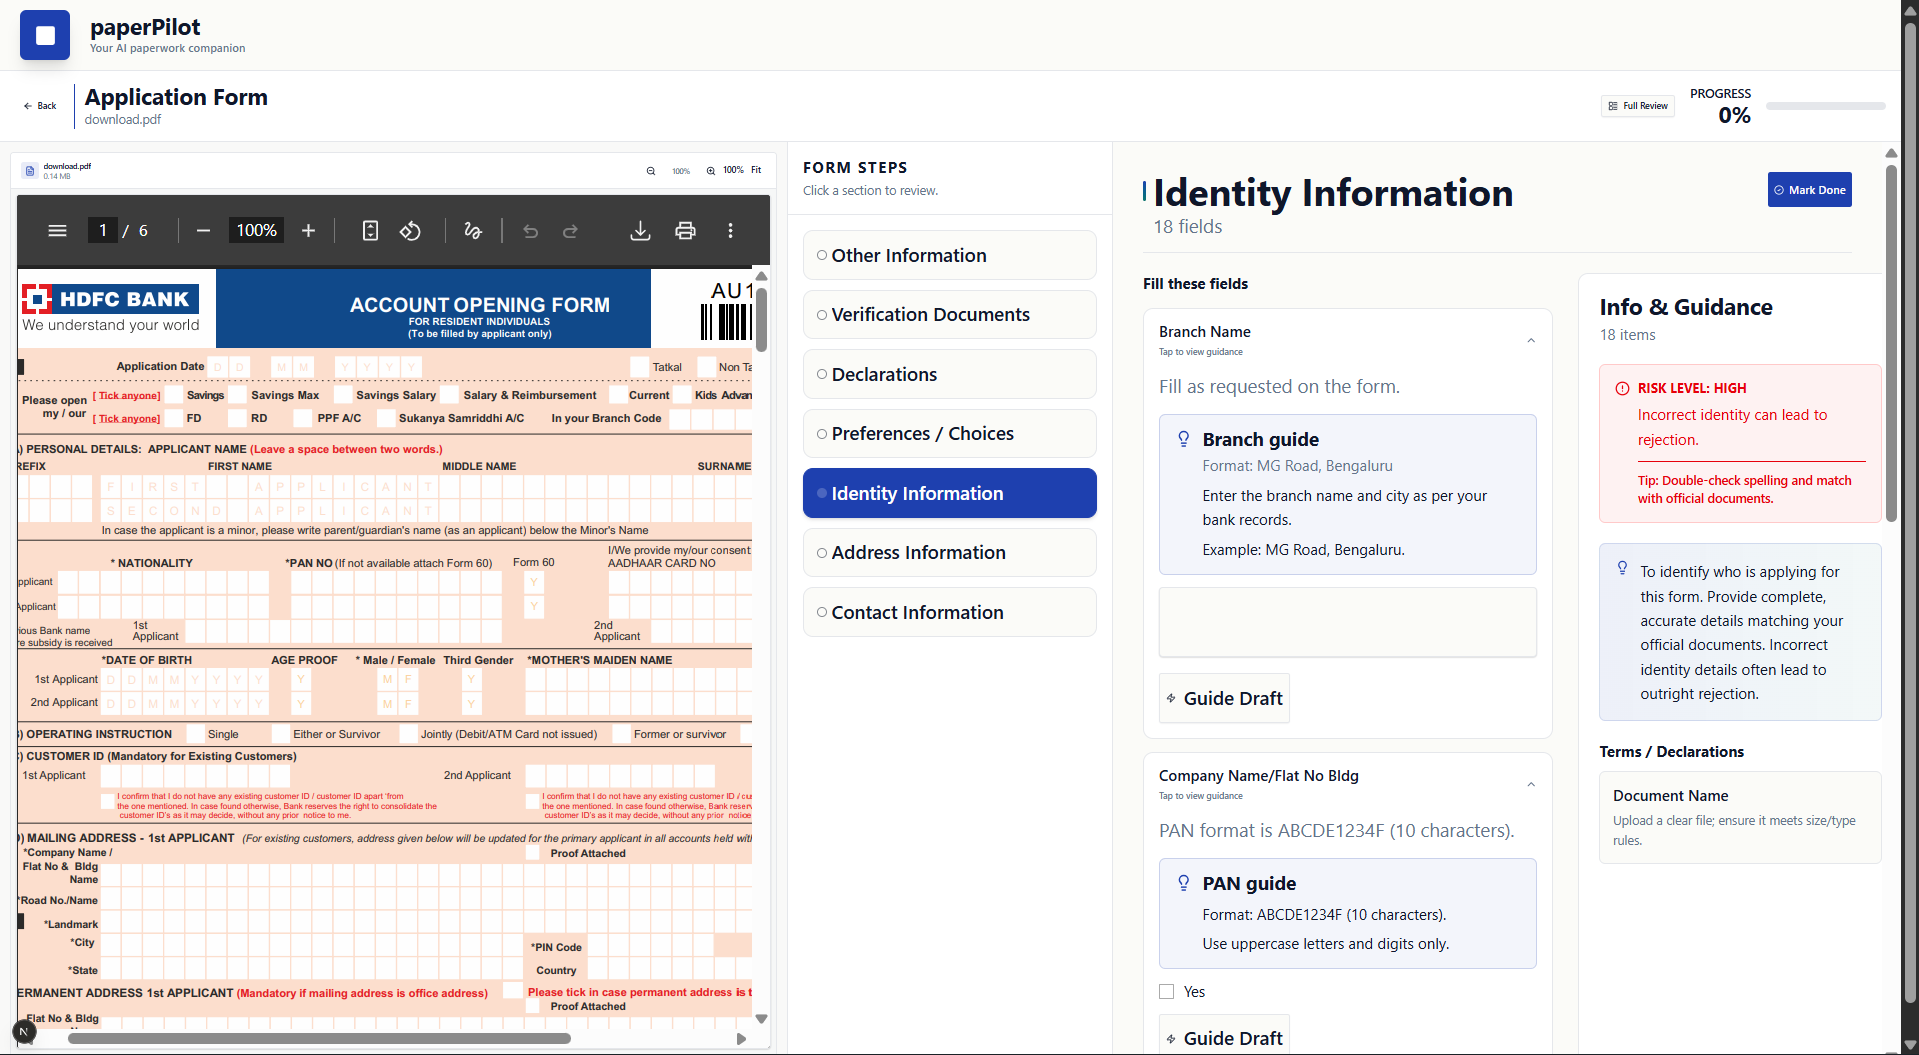The height and width of the screenshot is (1055, 1919).
Task: Tick the Current account checkbox
Action: coord(617,395)
